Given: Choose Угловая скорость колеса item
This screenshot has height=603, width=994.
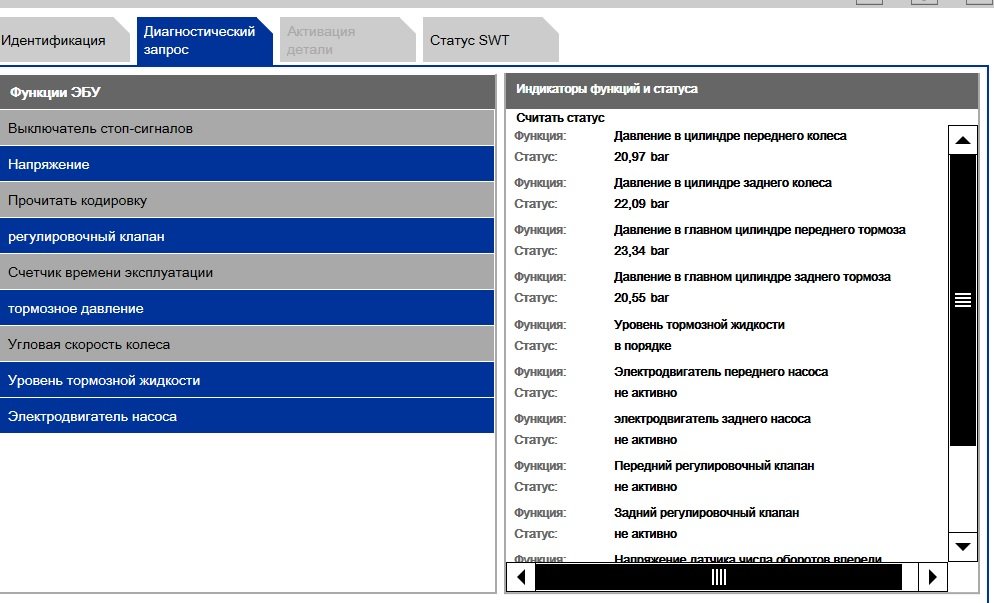Looking at the screenshot, I should [247, 344].
